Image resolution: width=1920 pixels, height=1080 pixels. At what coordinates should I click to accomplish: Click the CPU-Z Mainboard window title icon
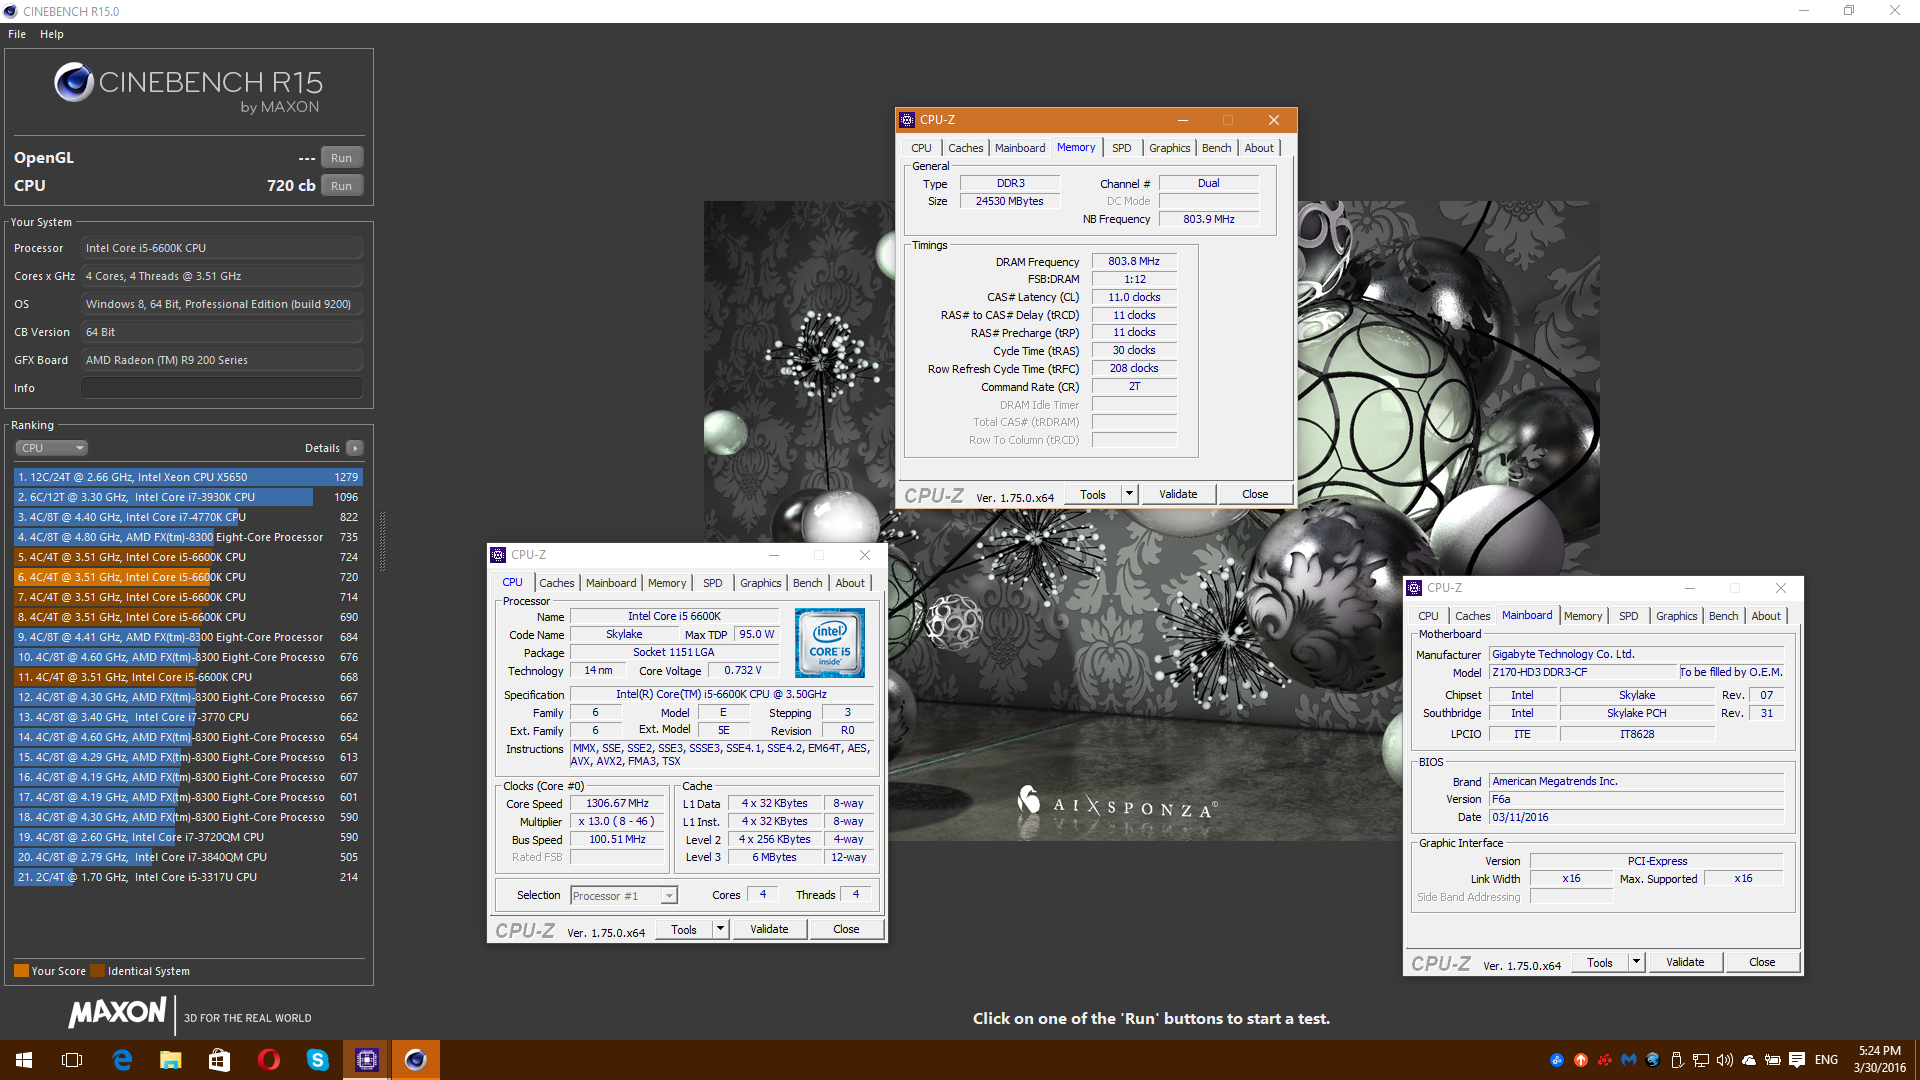(x=1414, y=588)
